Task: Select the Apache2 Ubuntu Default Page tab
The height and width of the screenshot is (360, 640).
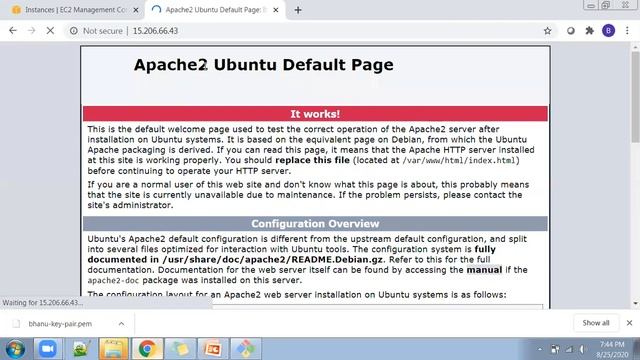Action: coord(214,10)
